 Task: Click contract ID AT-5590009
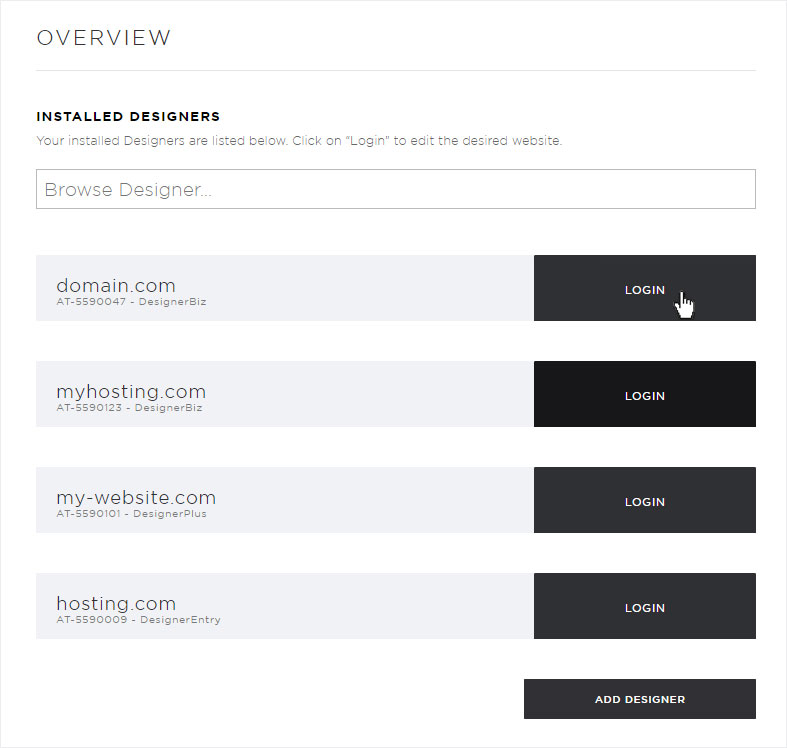(91, 619)
